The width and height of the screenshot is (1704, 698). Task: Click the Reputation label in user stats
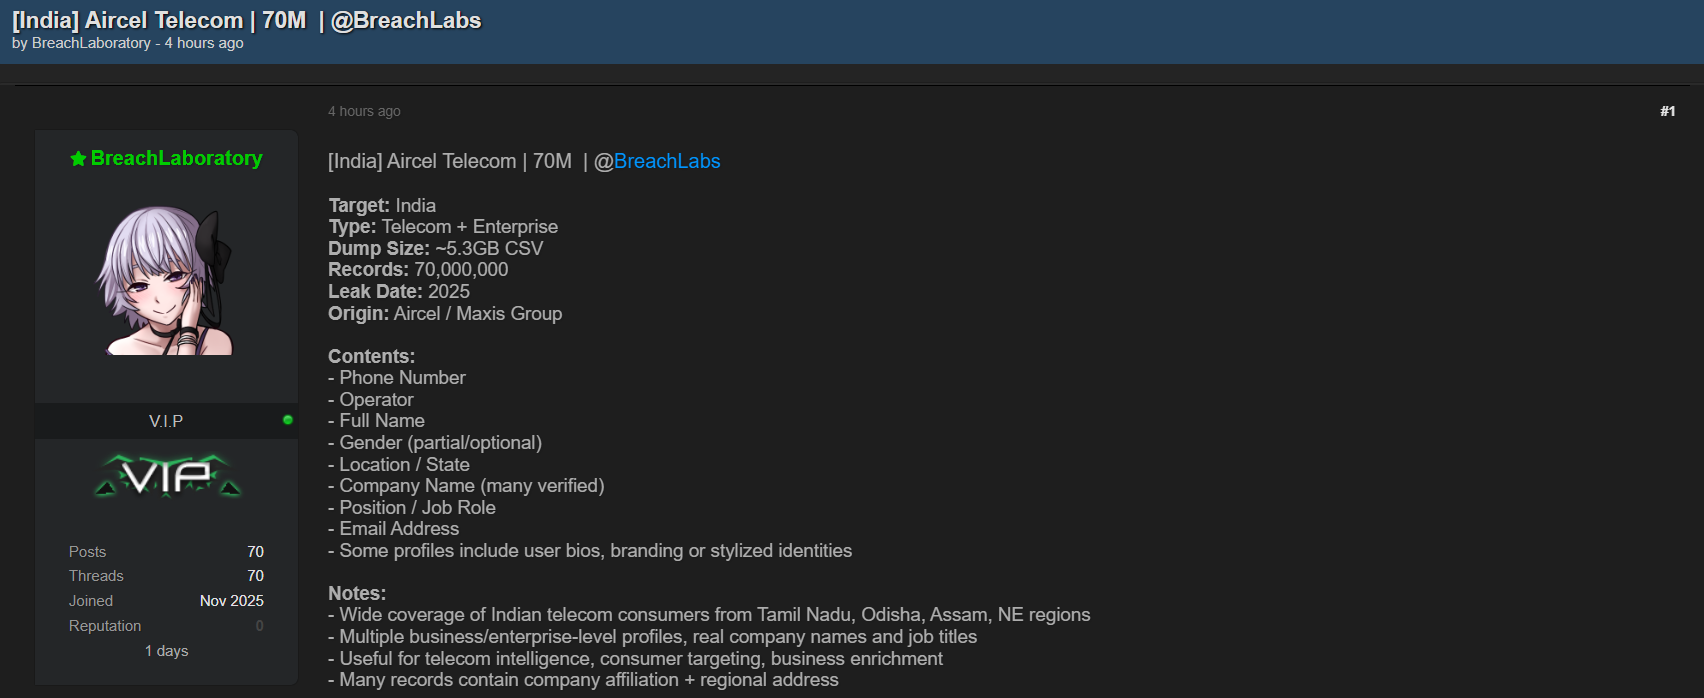click(x=105, y=626)
